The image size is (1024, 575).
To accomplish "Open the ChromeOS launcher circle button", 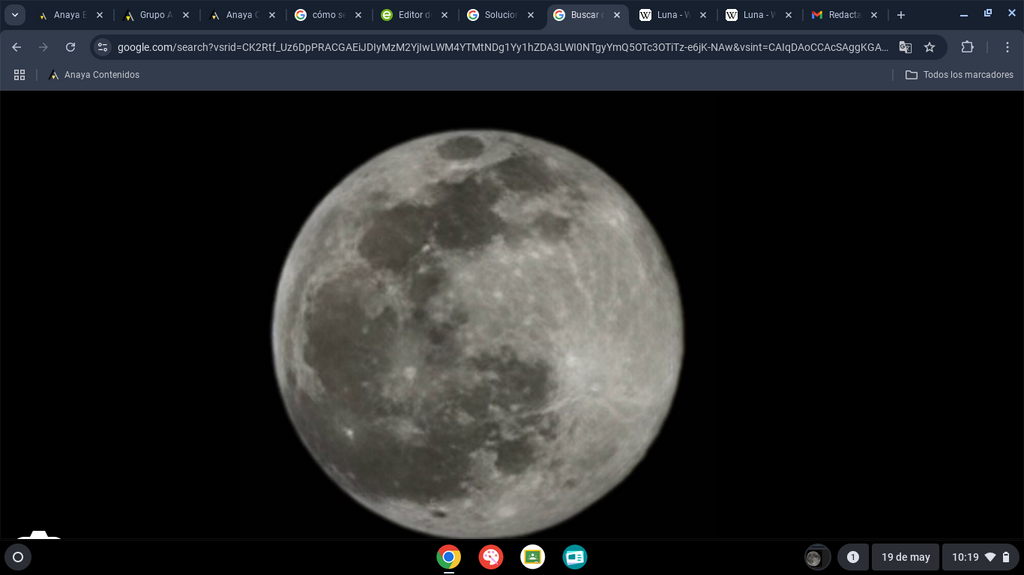I will coord(18,557).
